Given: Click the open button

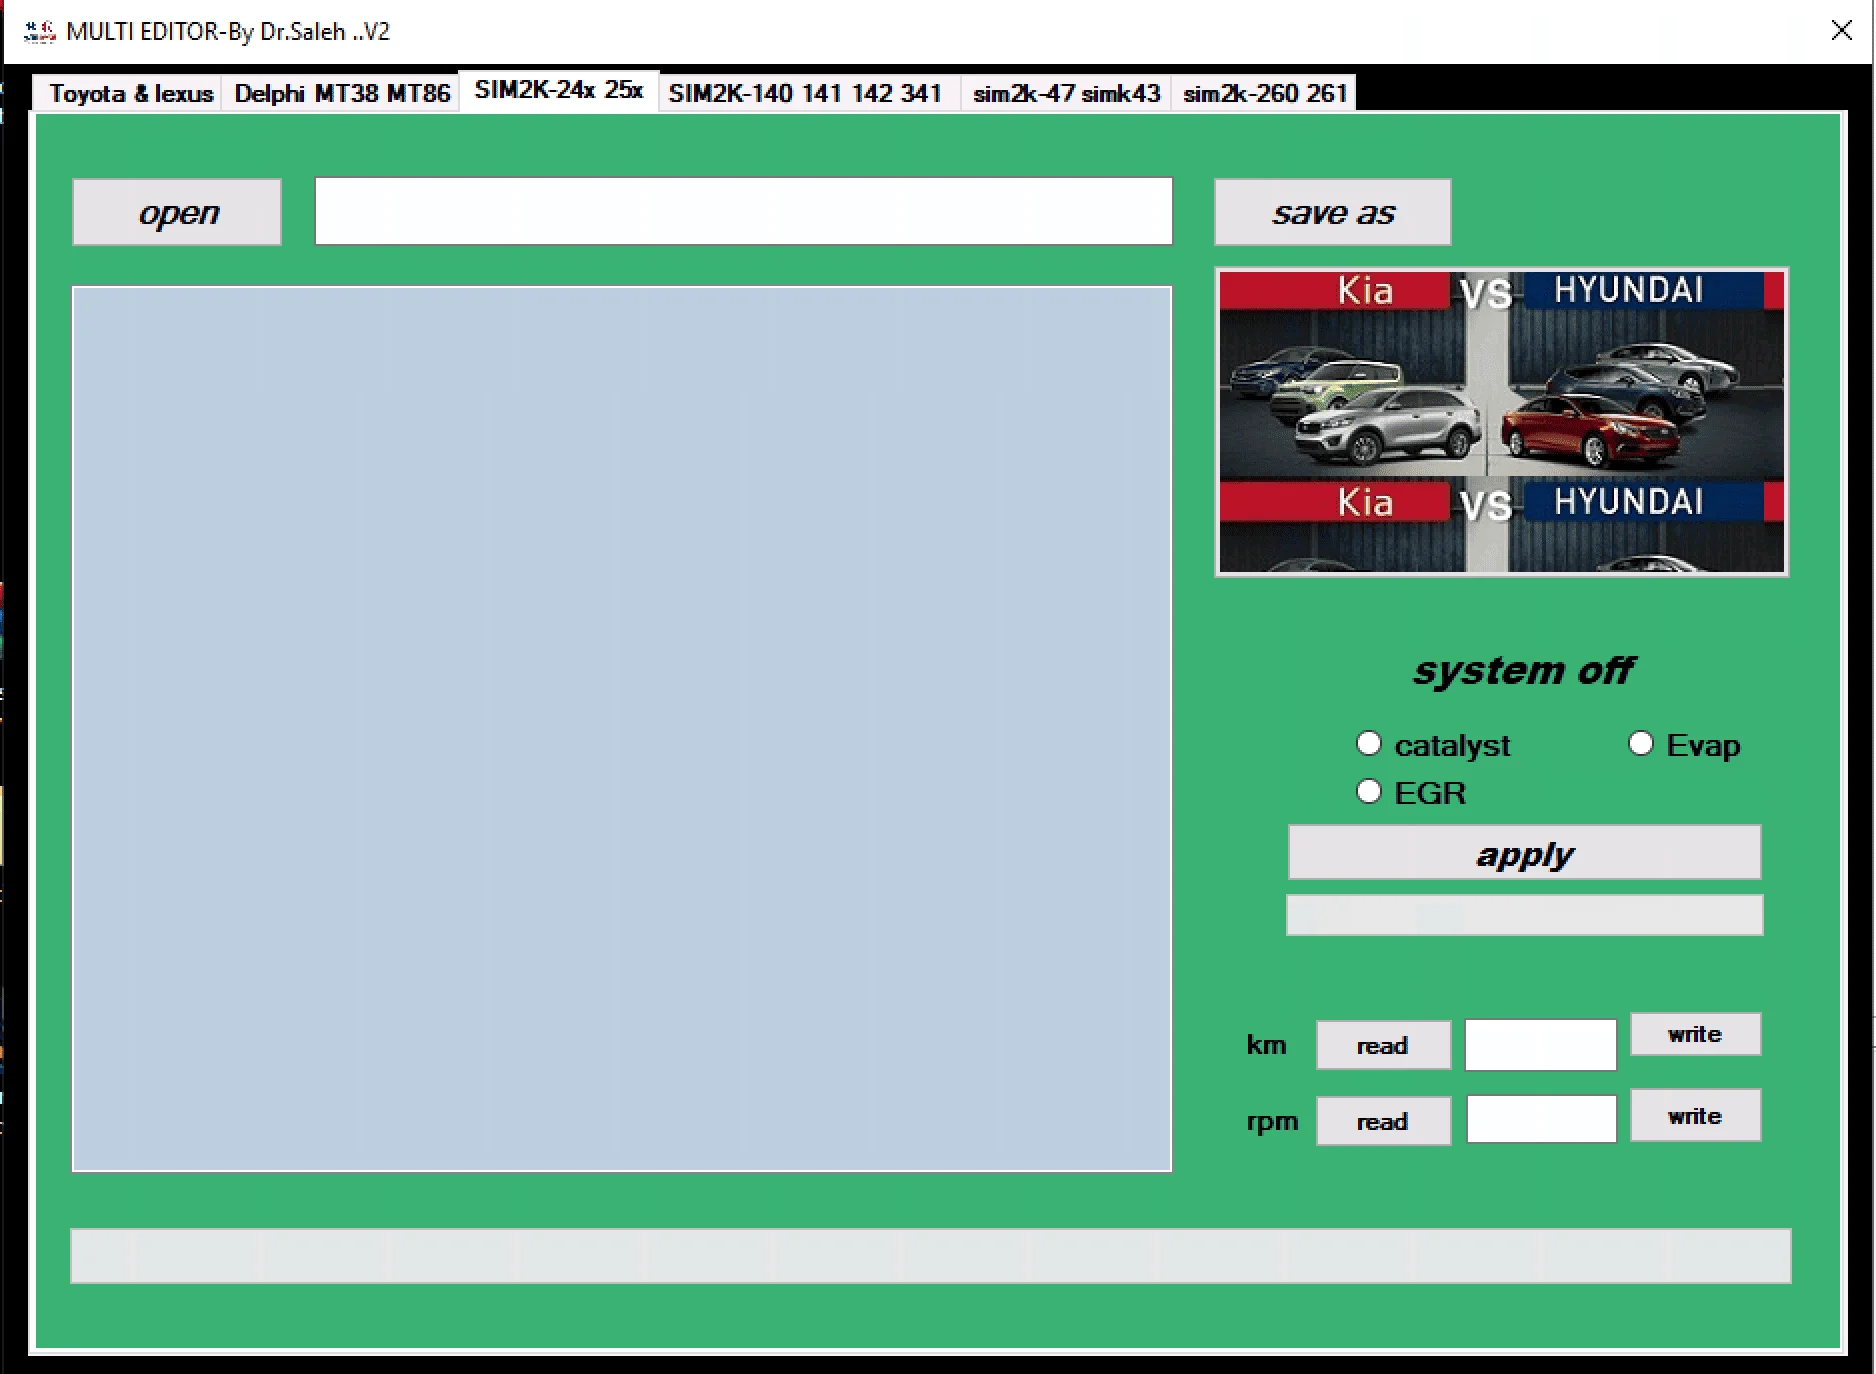Looking at the screenshot, I should point(177,212).
